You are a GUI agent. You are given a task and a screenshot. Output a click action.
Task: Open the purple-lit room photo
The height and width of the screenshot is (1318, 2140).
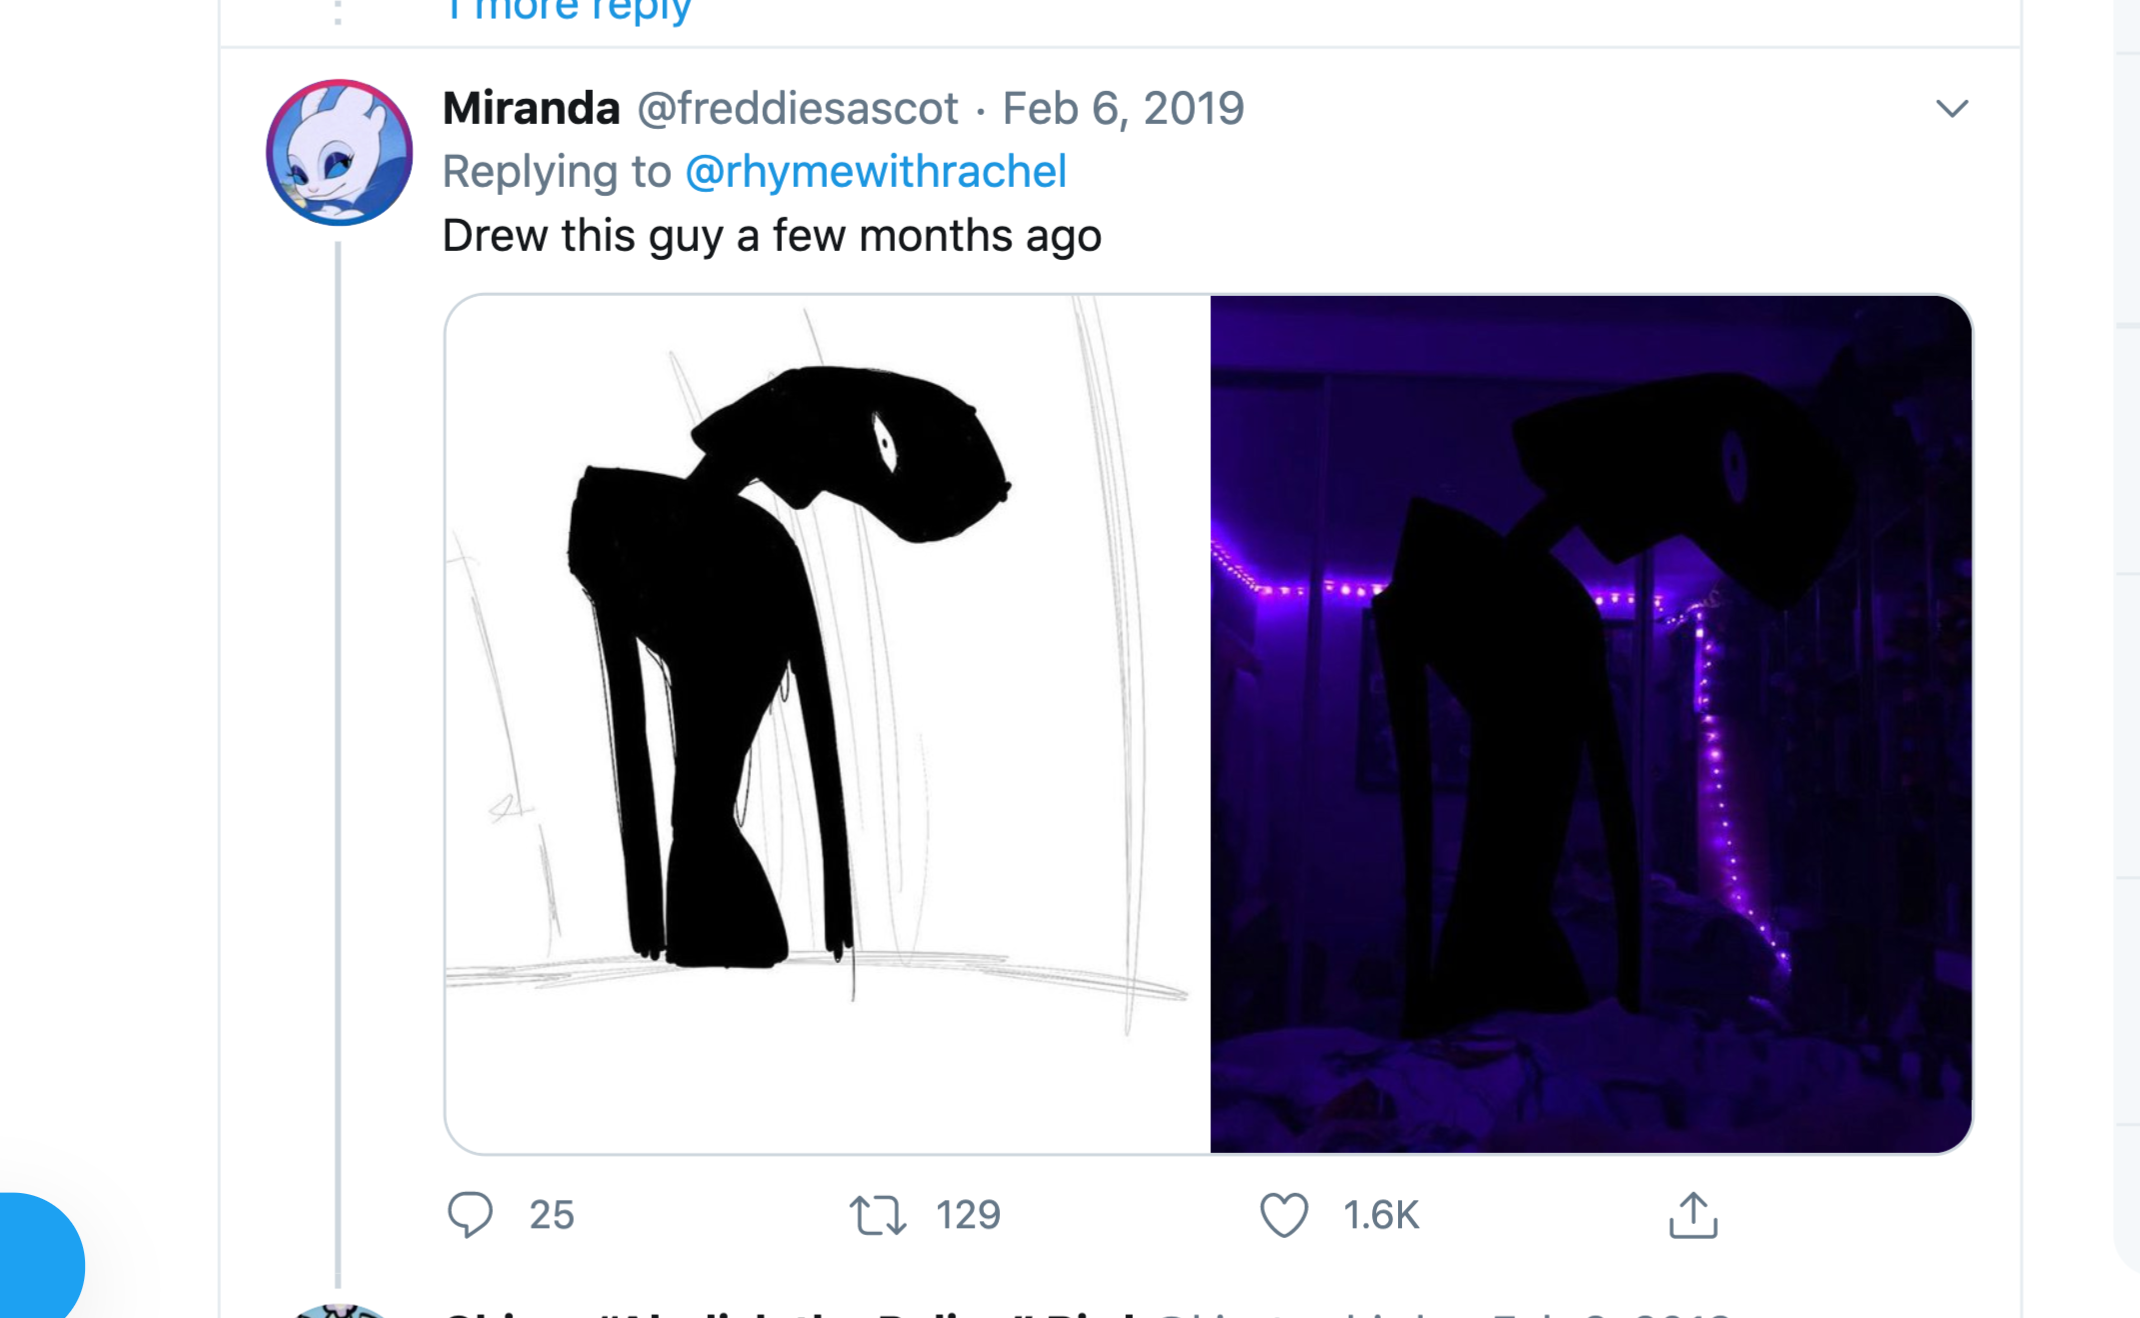tap(1590, 724)
